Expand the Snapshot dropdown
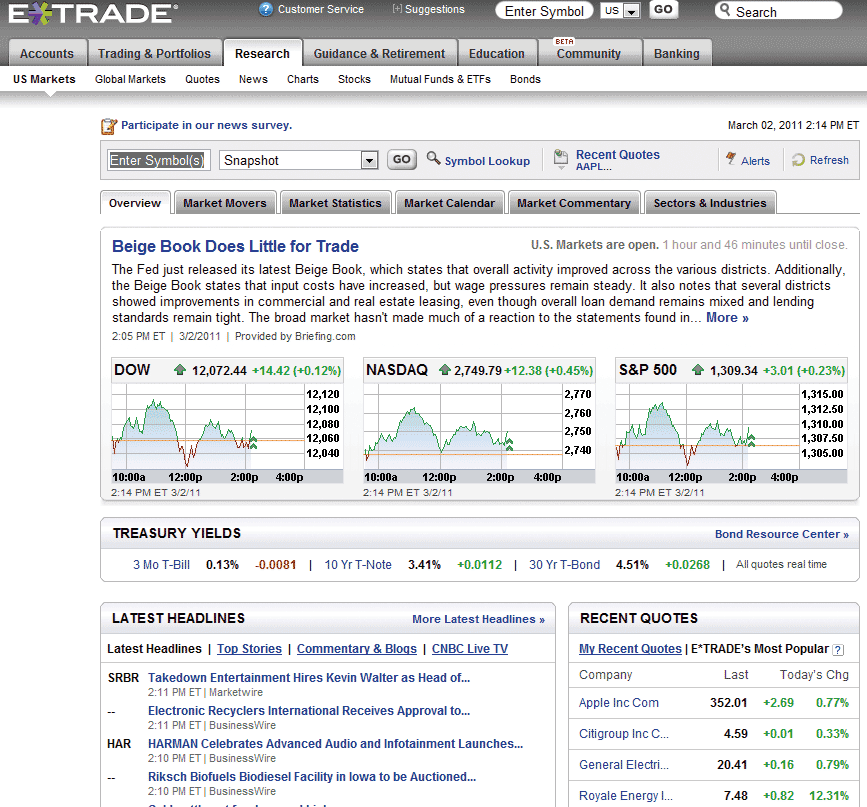This screenshot has height=807, width=867. click(x=369, y=160)
